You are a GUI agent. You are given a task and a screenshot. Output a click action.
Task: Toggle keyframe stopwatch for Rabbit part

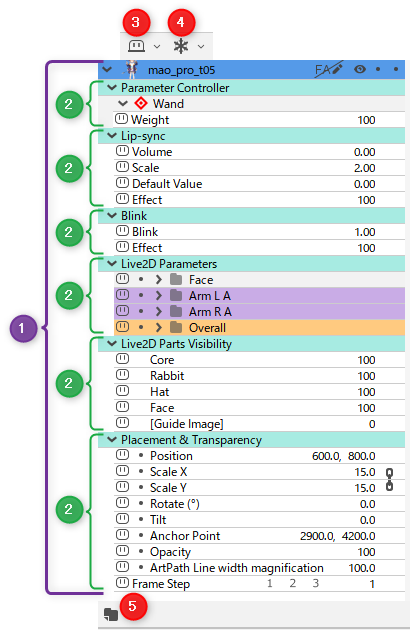(x=122, y=375)
